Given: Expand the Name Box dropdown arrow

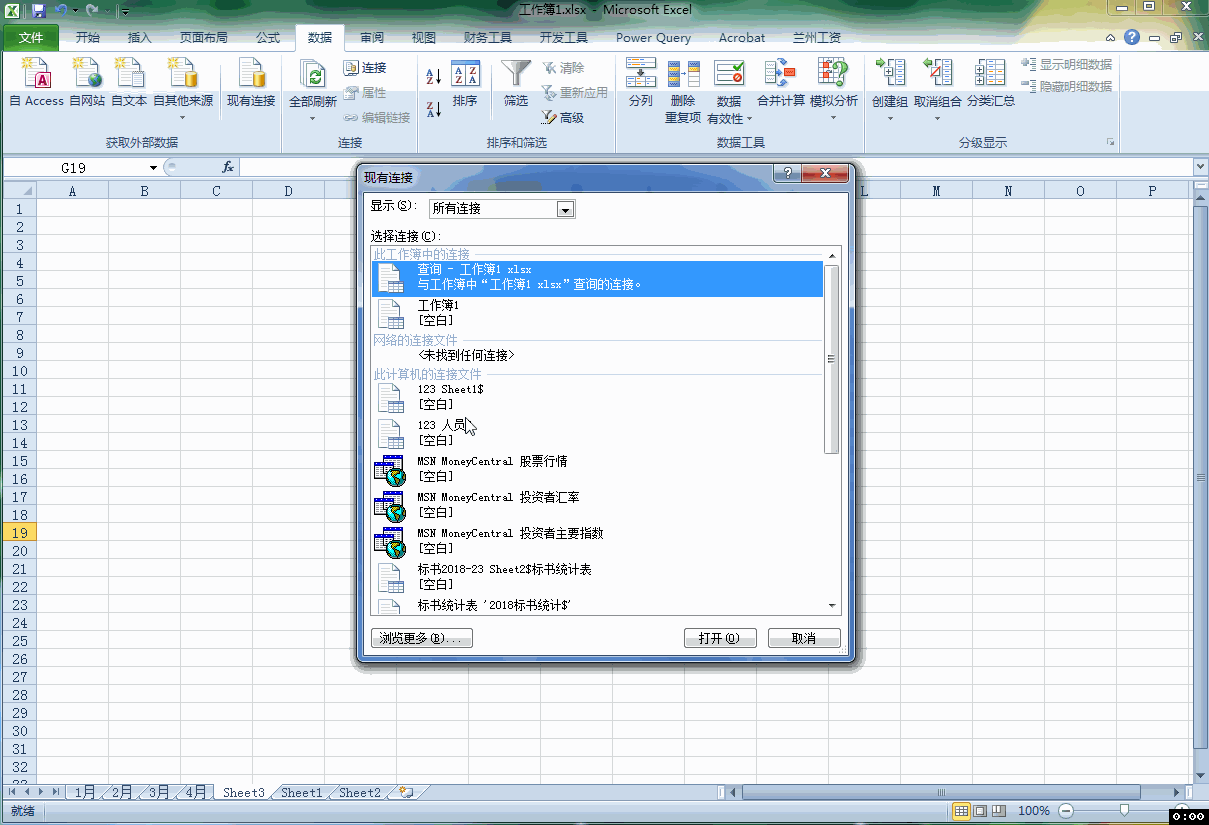Looking at the screenshot, I should [153, 168].
